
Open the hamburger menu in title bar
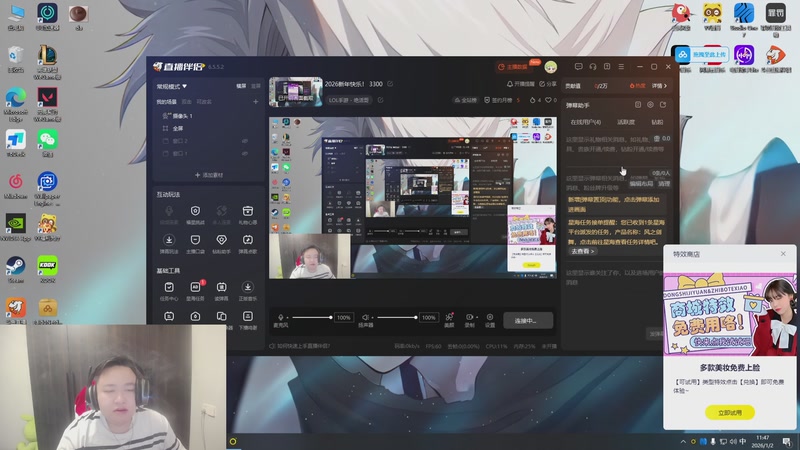(x=621, y=66)
